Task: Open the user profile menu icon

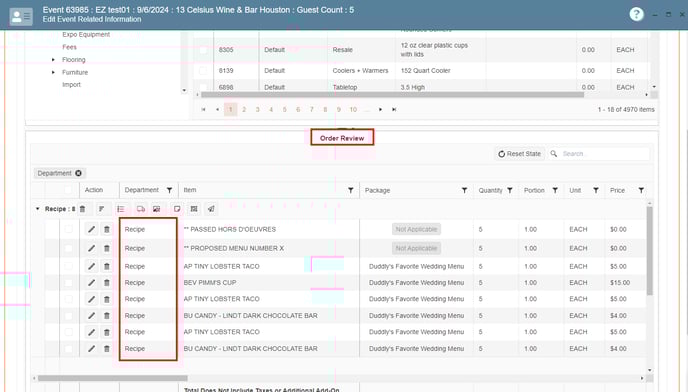Action: (x=21, y=16)
